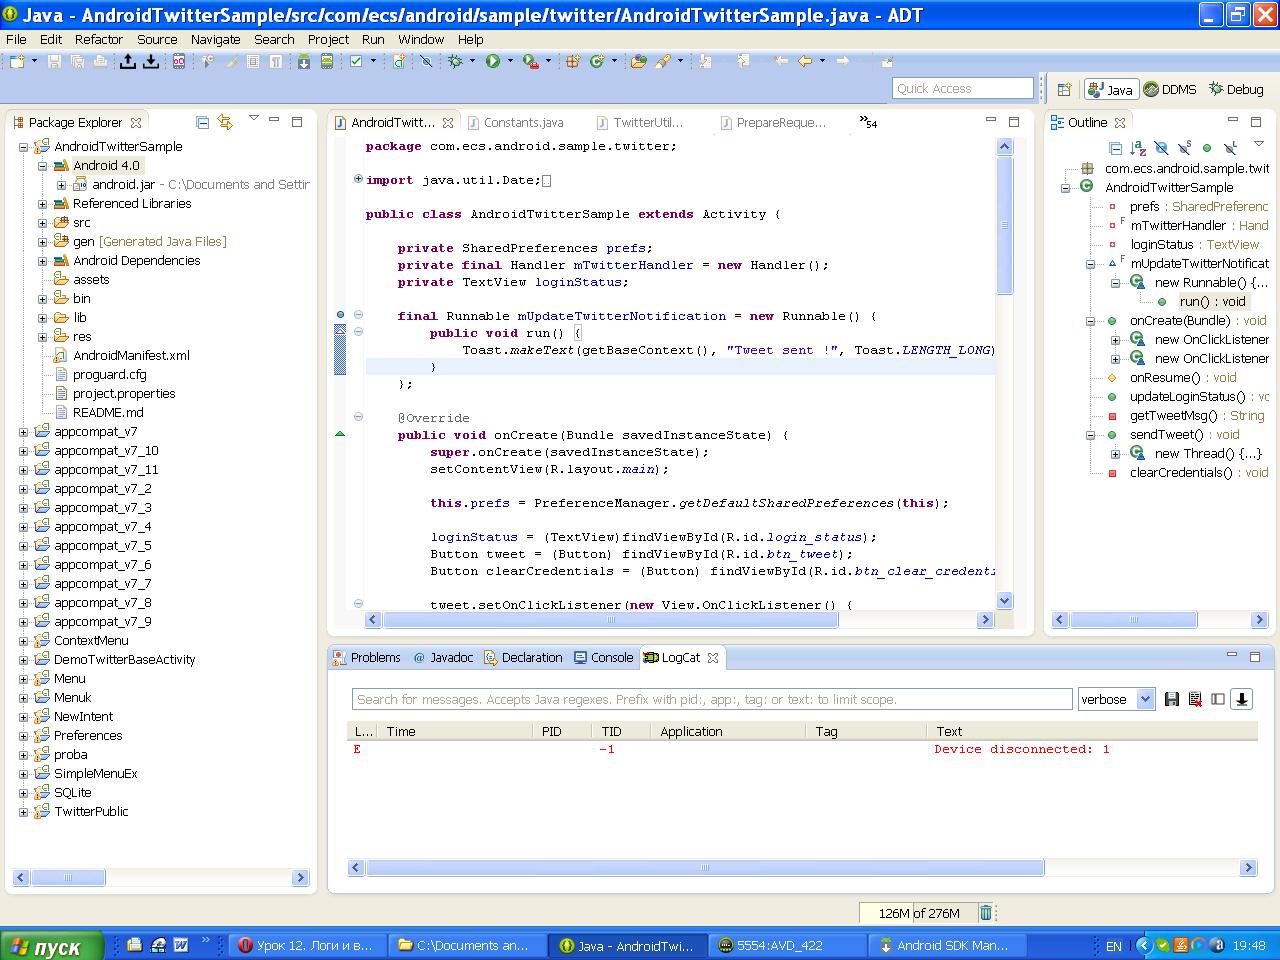Open the Navigate menu

tap(215, 39)
